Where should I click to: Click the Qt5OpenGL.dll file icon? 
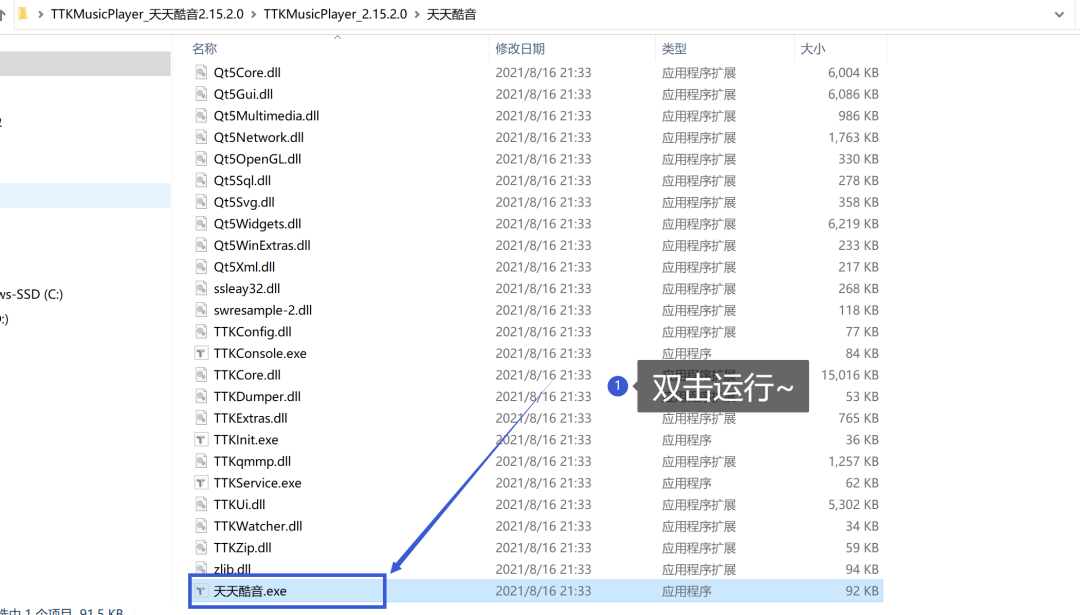click(x=200, y=158)
